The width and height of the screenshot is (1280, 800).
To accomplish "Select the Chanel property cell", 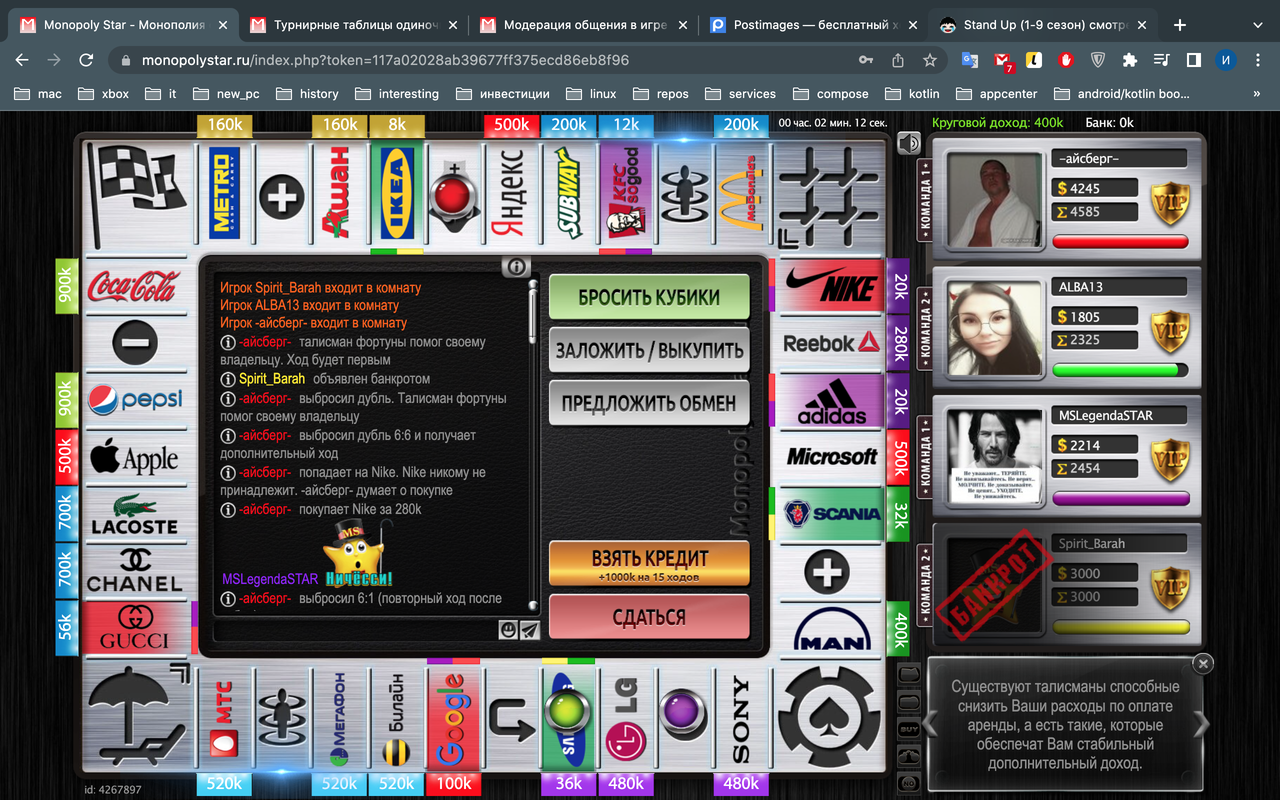I will tap(134, 571).
